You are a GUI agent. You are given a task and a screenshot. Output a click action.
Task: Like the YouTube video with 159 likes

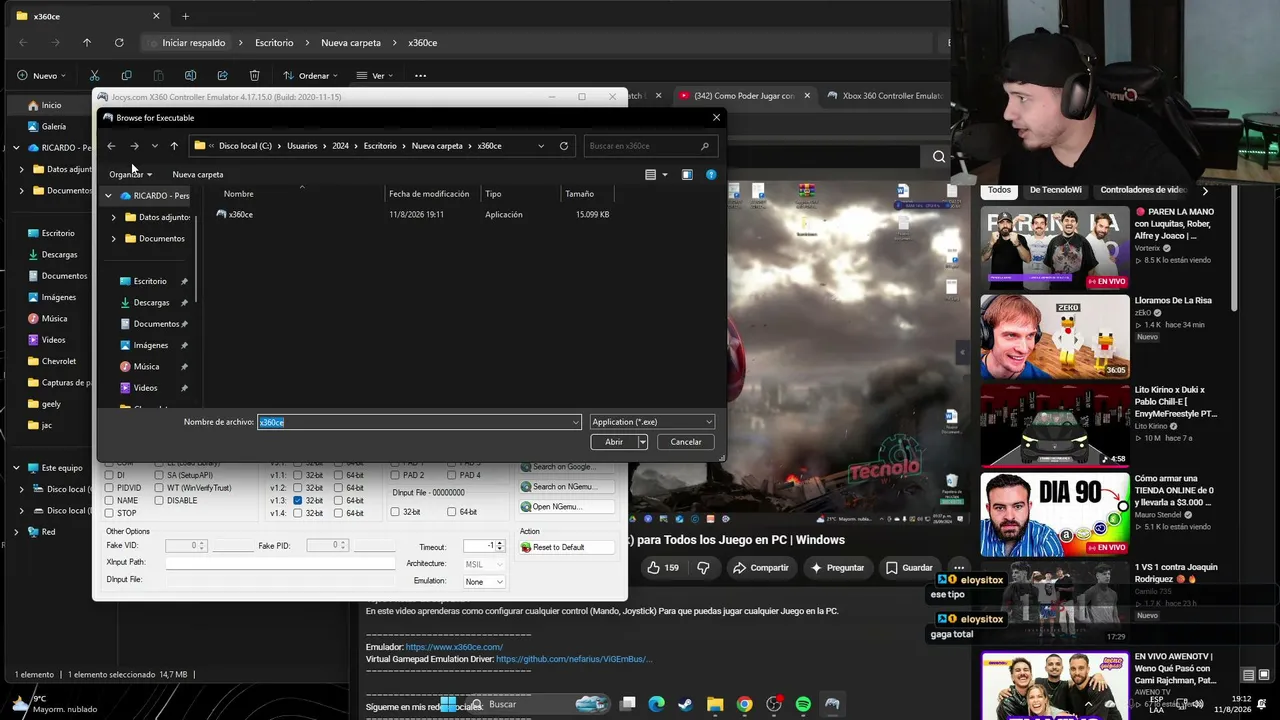coord(663,567)
